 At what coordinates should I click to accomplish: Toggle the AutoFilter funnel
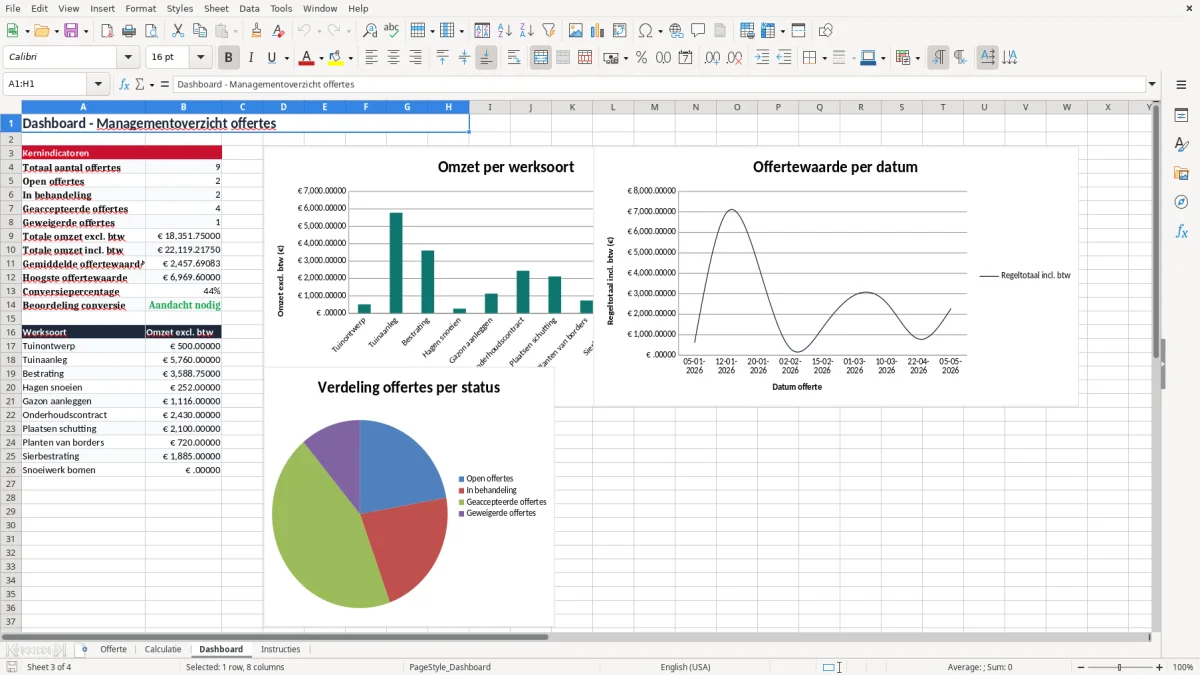tap(549, 31)
